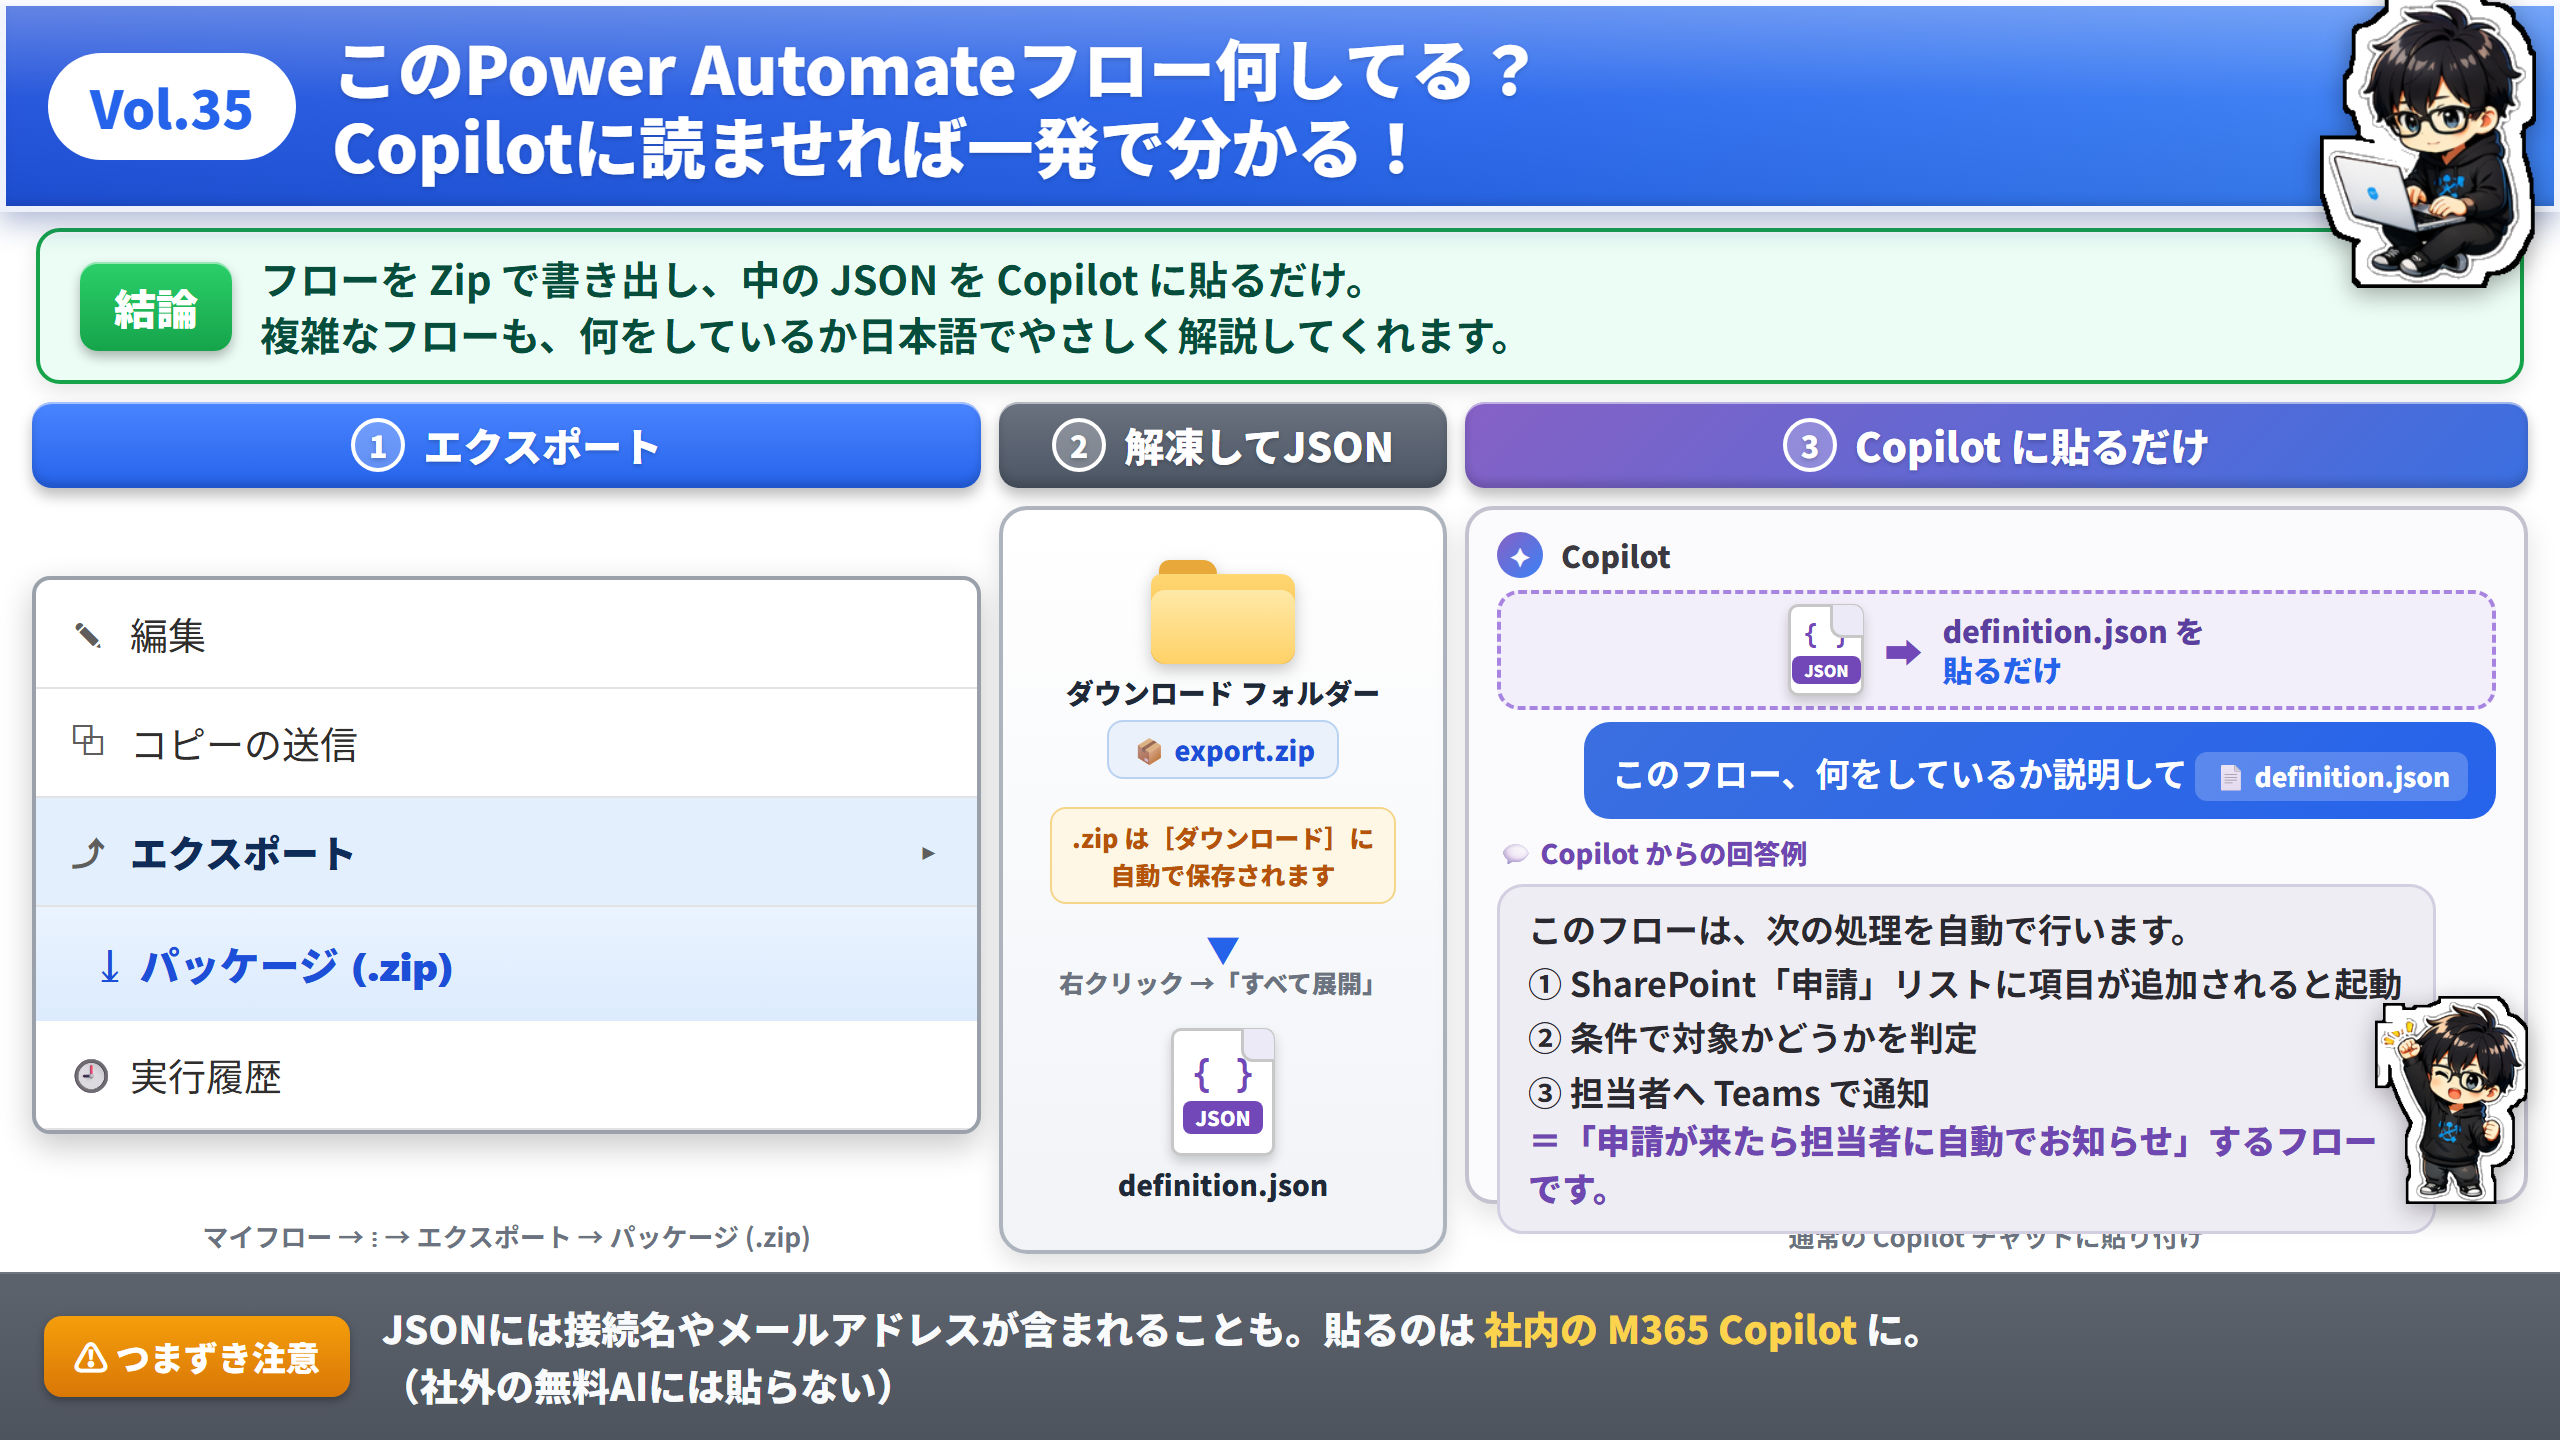Click the file icon on the attachment chip
This screenshot has width=2560, height=1440.
pyautogui.click(x=2230, y=777)
